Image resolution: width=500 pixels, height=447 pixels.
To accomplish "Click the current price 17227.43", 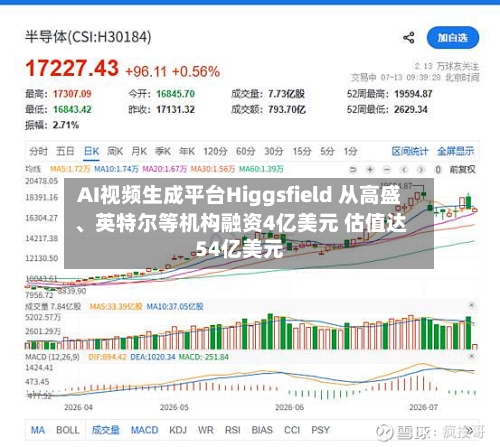I will coord(72,68).
